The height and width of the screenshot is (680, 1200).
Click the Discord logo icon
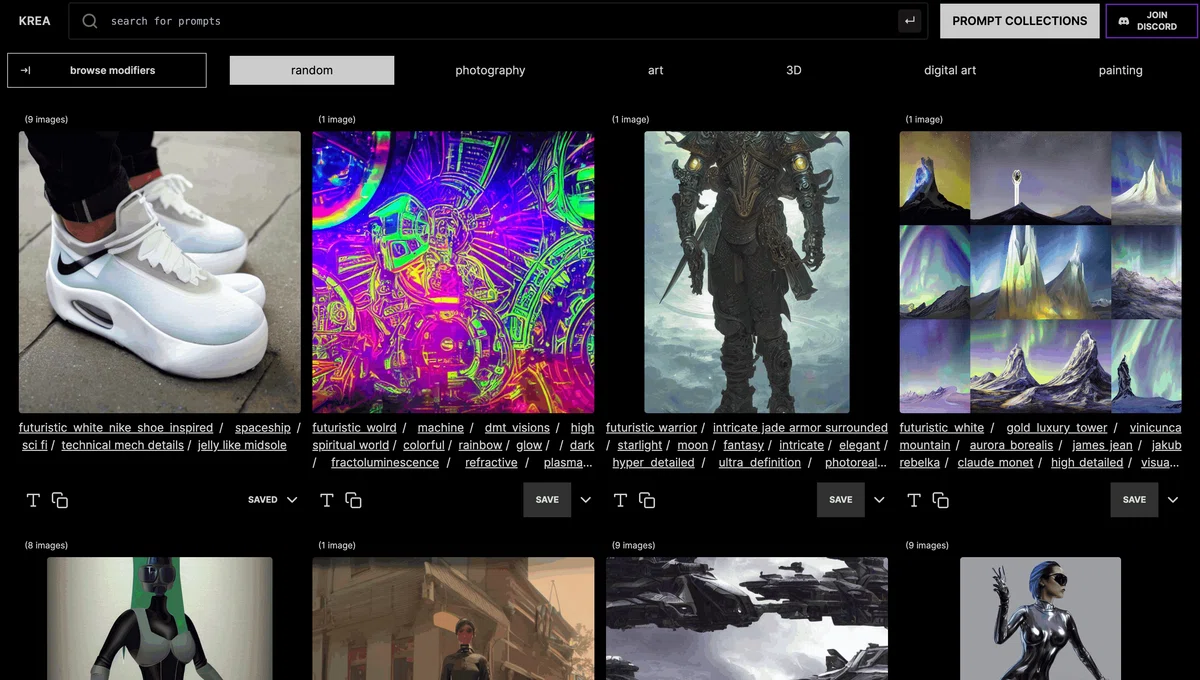tap(1124, 21)
